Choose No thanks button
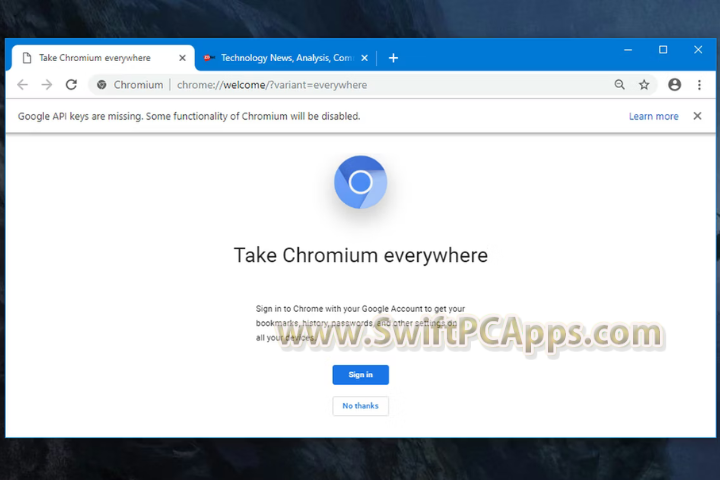The image size is (720, 480). point(360,406)
